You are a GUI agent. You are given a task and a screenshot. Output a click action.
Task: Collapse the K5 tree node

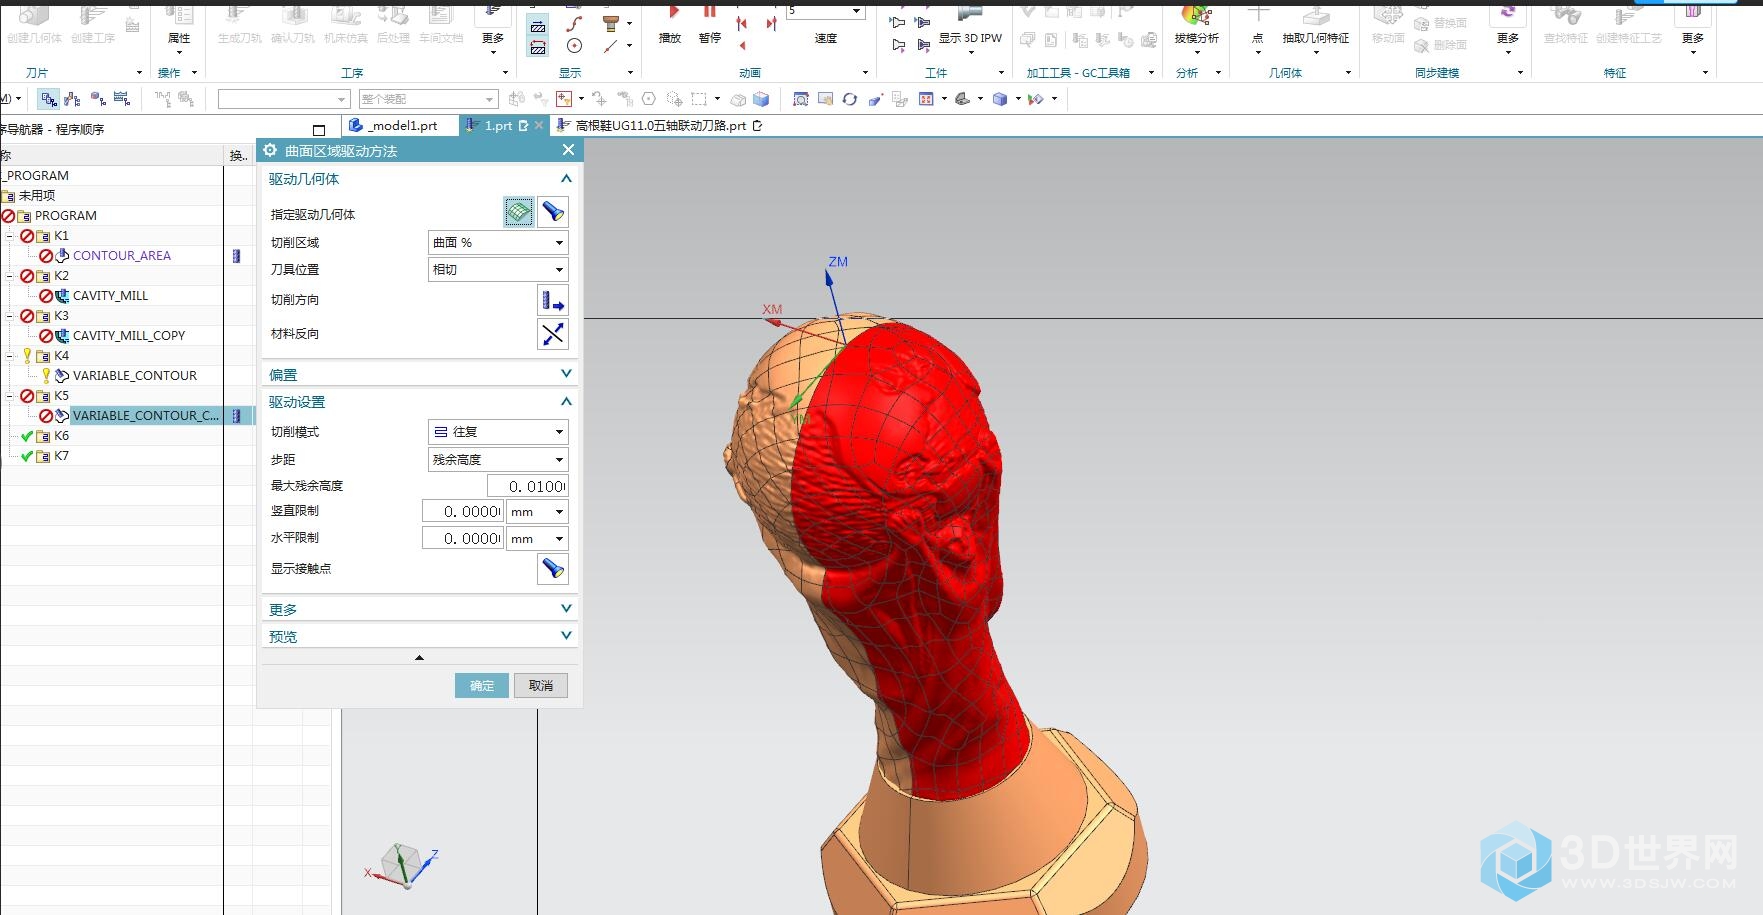(11, 396)
